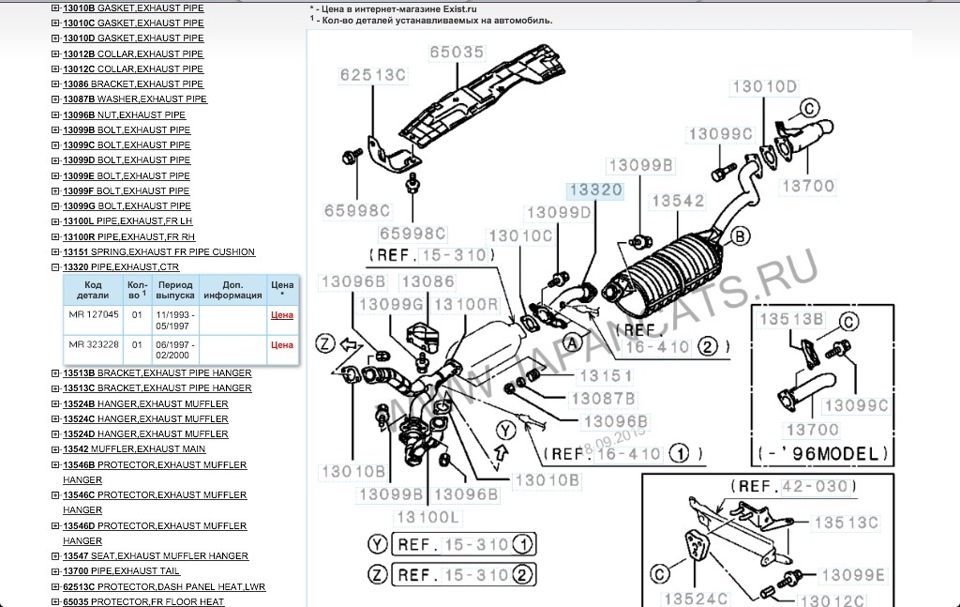Click the 13542 muffler label in the diagram
Screen dimensions: 960x607
[x=679, y=201]
